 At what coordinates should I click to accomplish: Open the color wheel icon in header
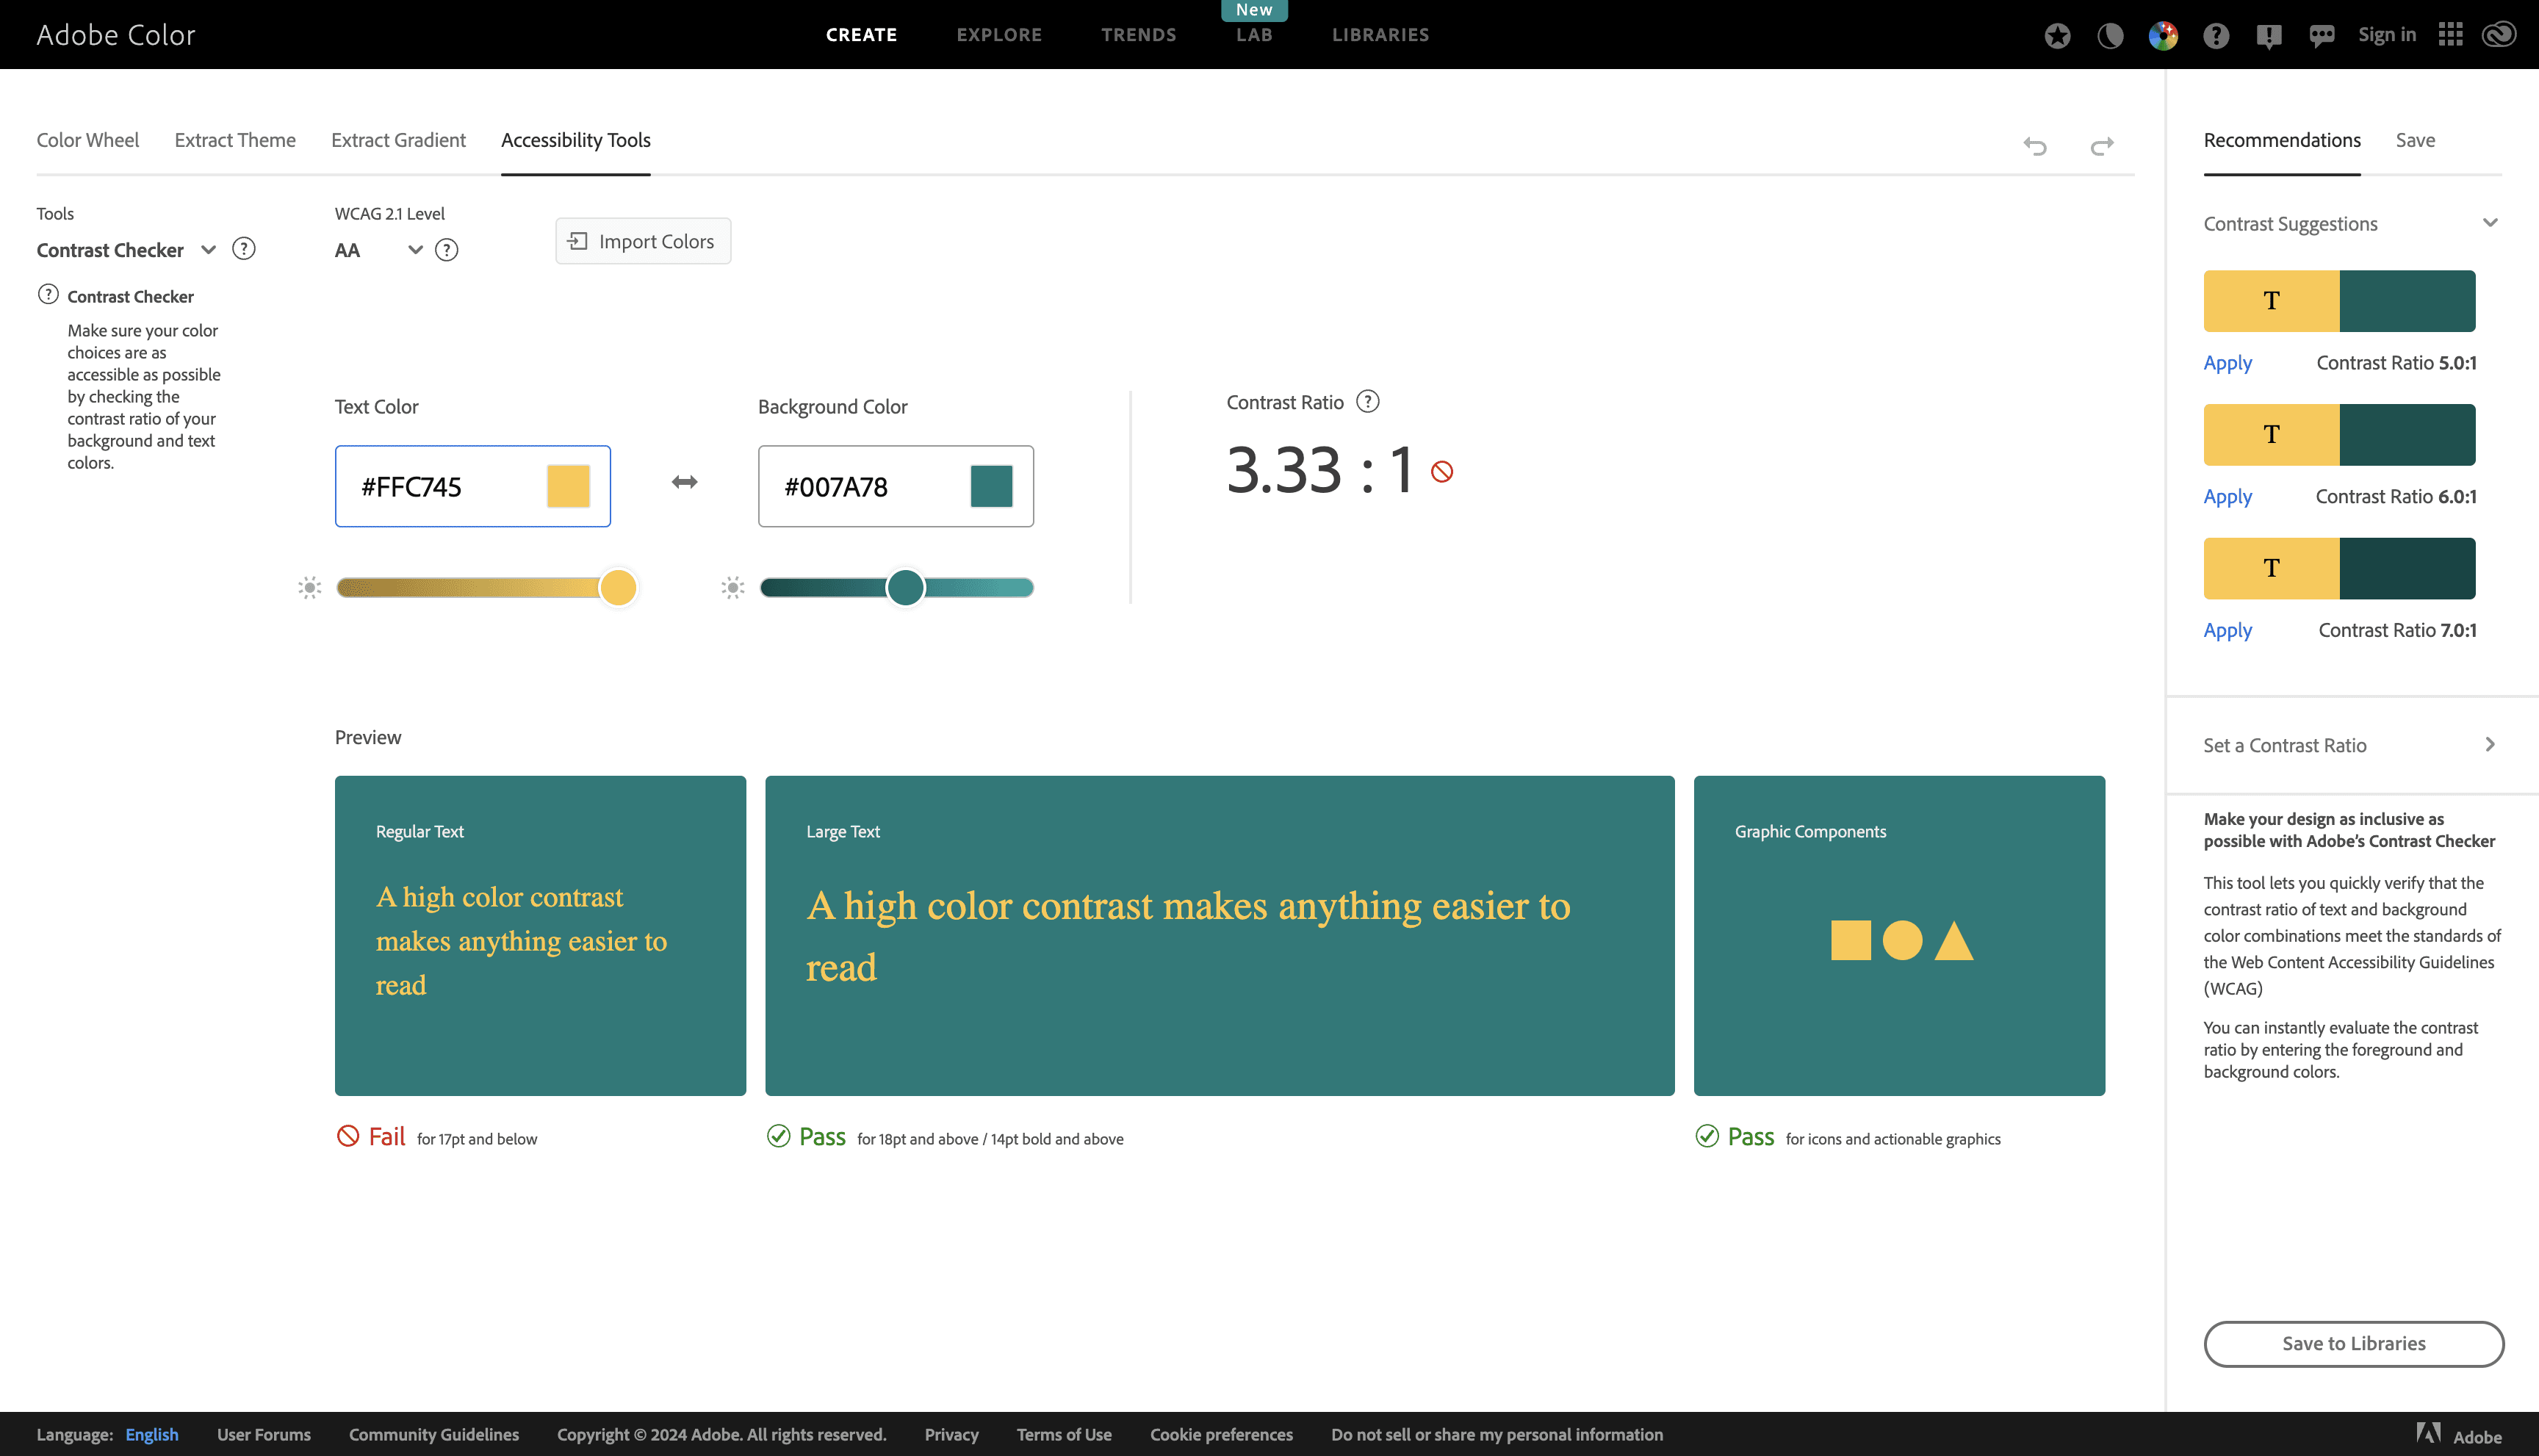coord(2163,36)
